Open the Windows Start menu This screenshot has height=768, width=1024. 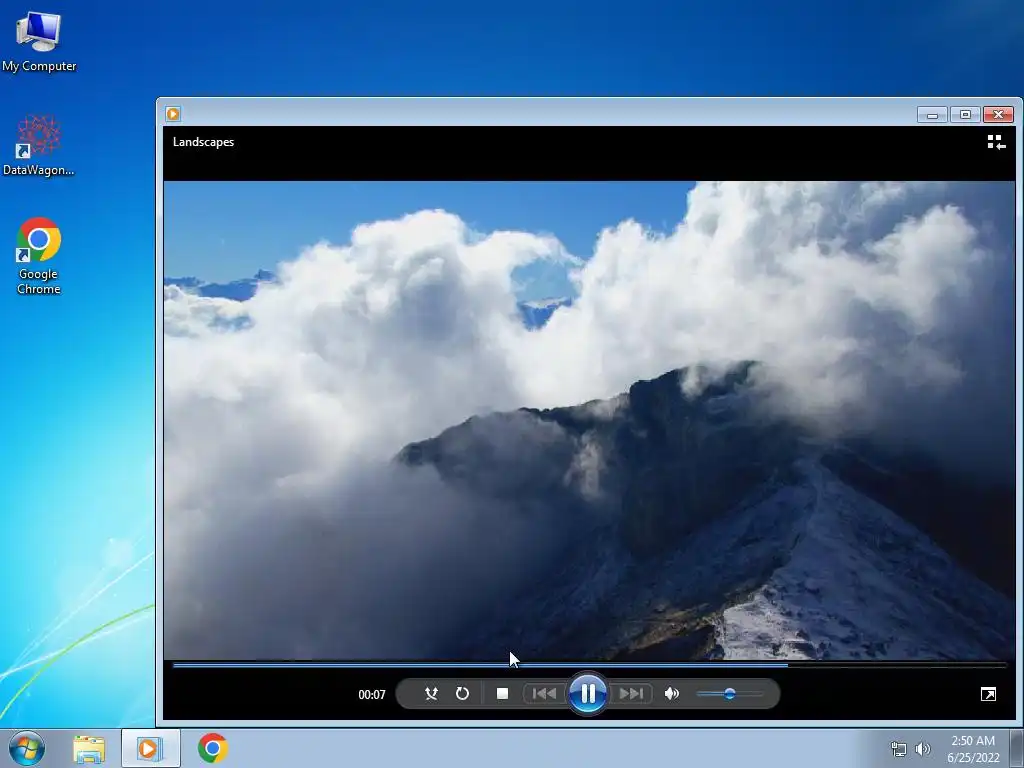click(27, 748)
